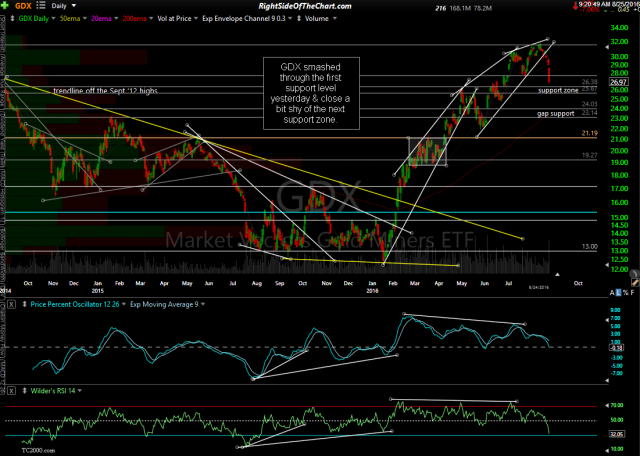Open the Wilder's RSI 14 dropdown
The width and height of the screenshot is (640, 456).
(x=56, y=391)
